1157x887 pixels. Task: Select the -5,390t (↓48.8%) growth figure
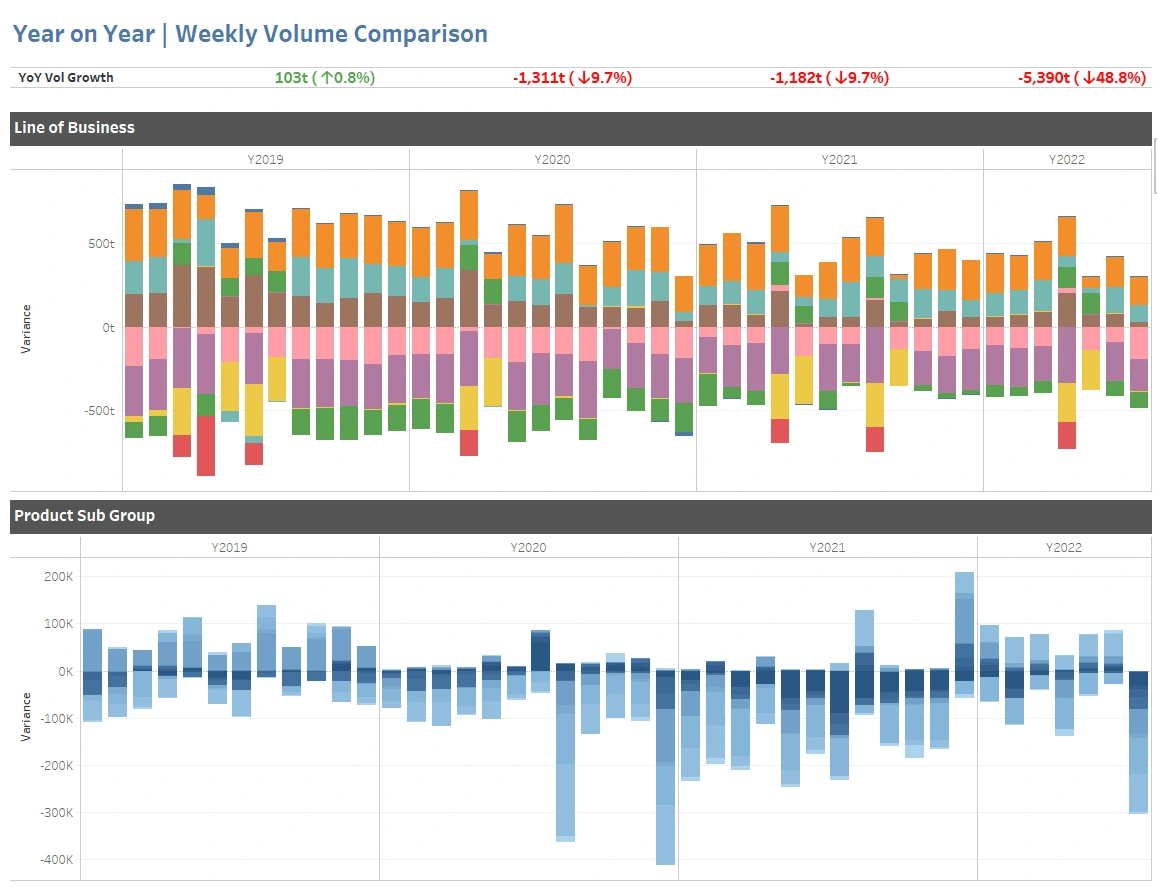coord(1082,77)
